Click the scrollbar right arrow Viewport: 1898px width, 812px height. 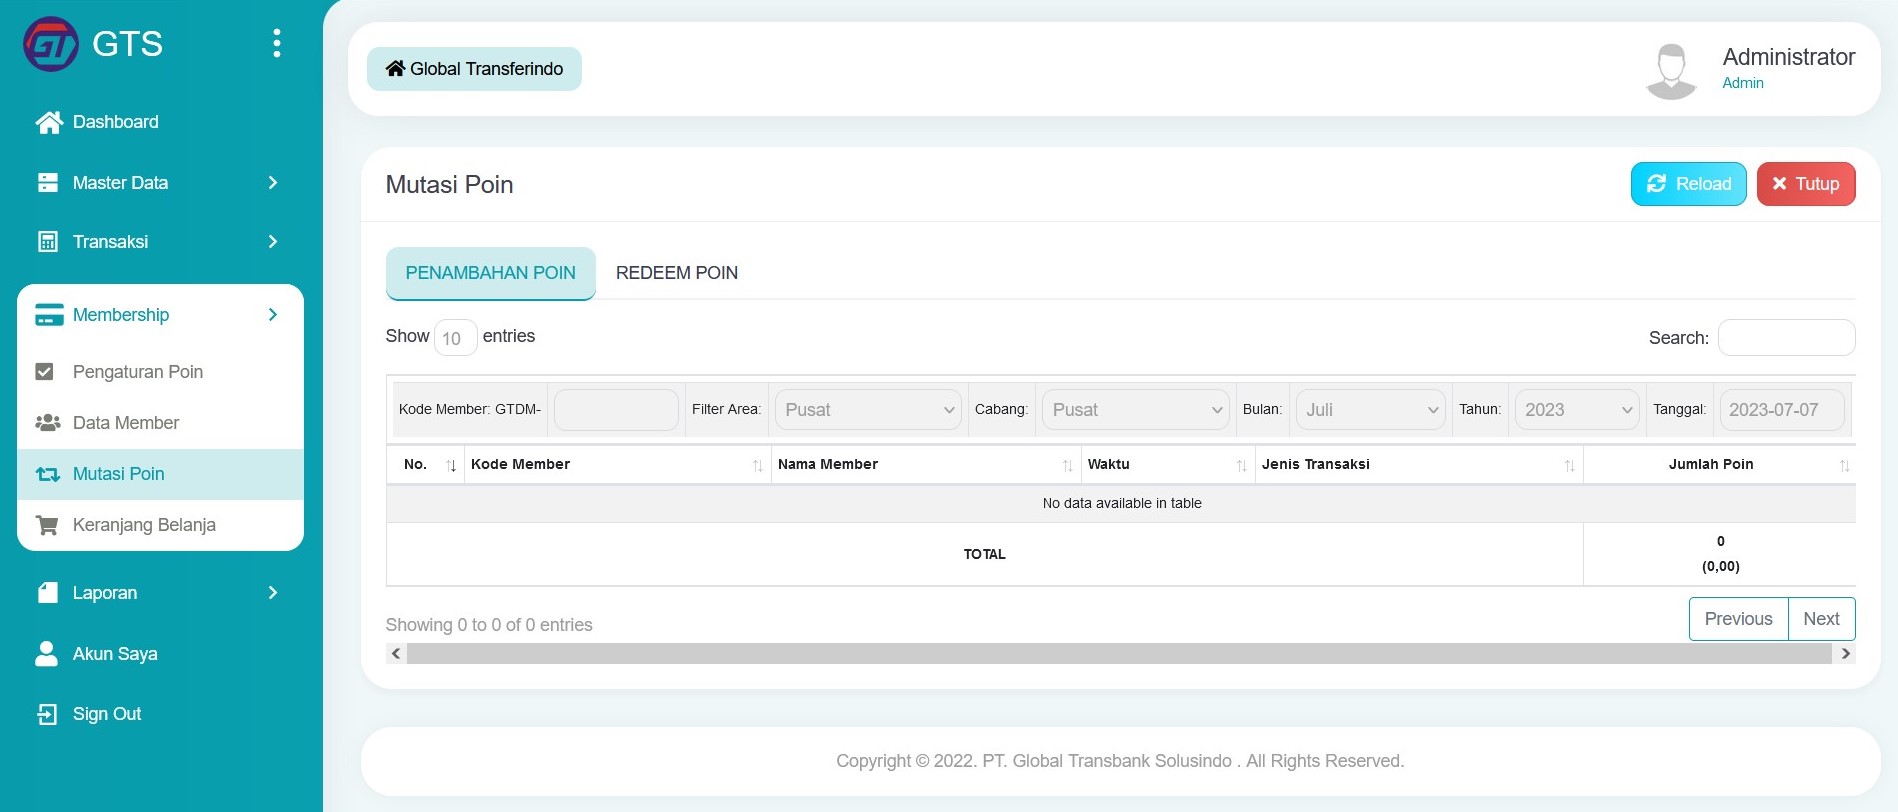1846,654
